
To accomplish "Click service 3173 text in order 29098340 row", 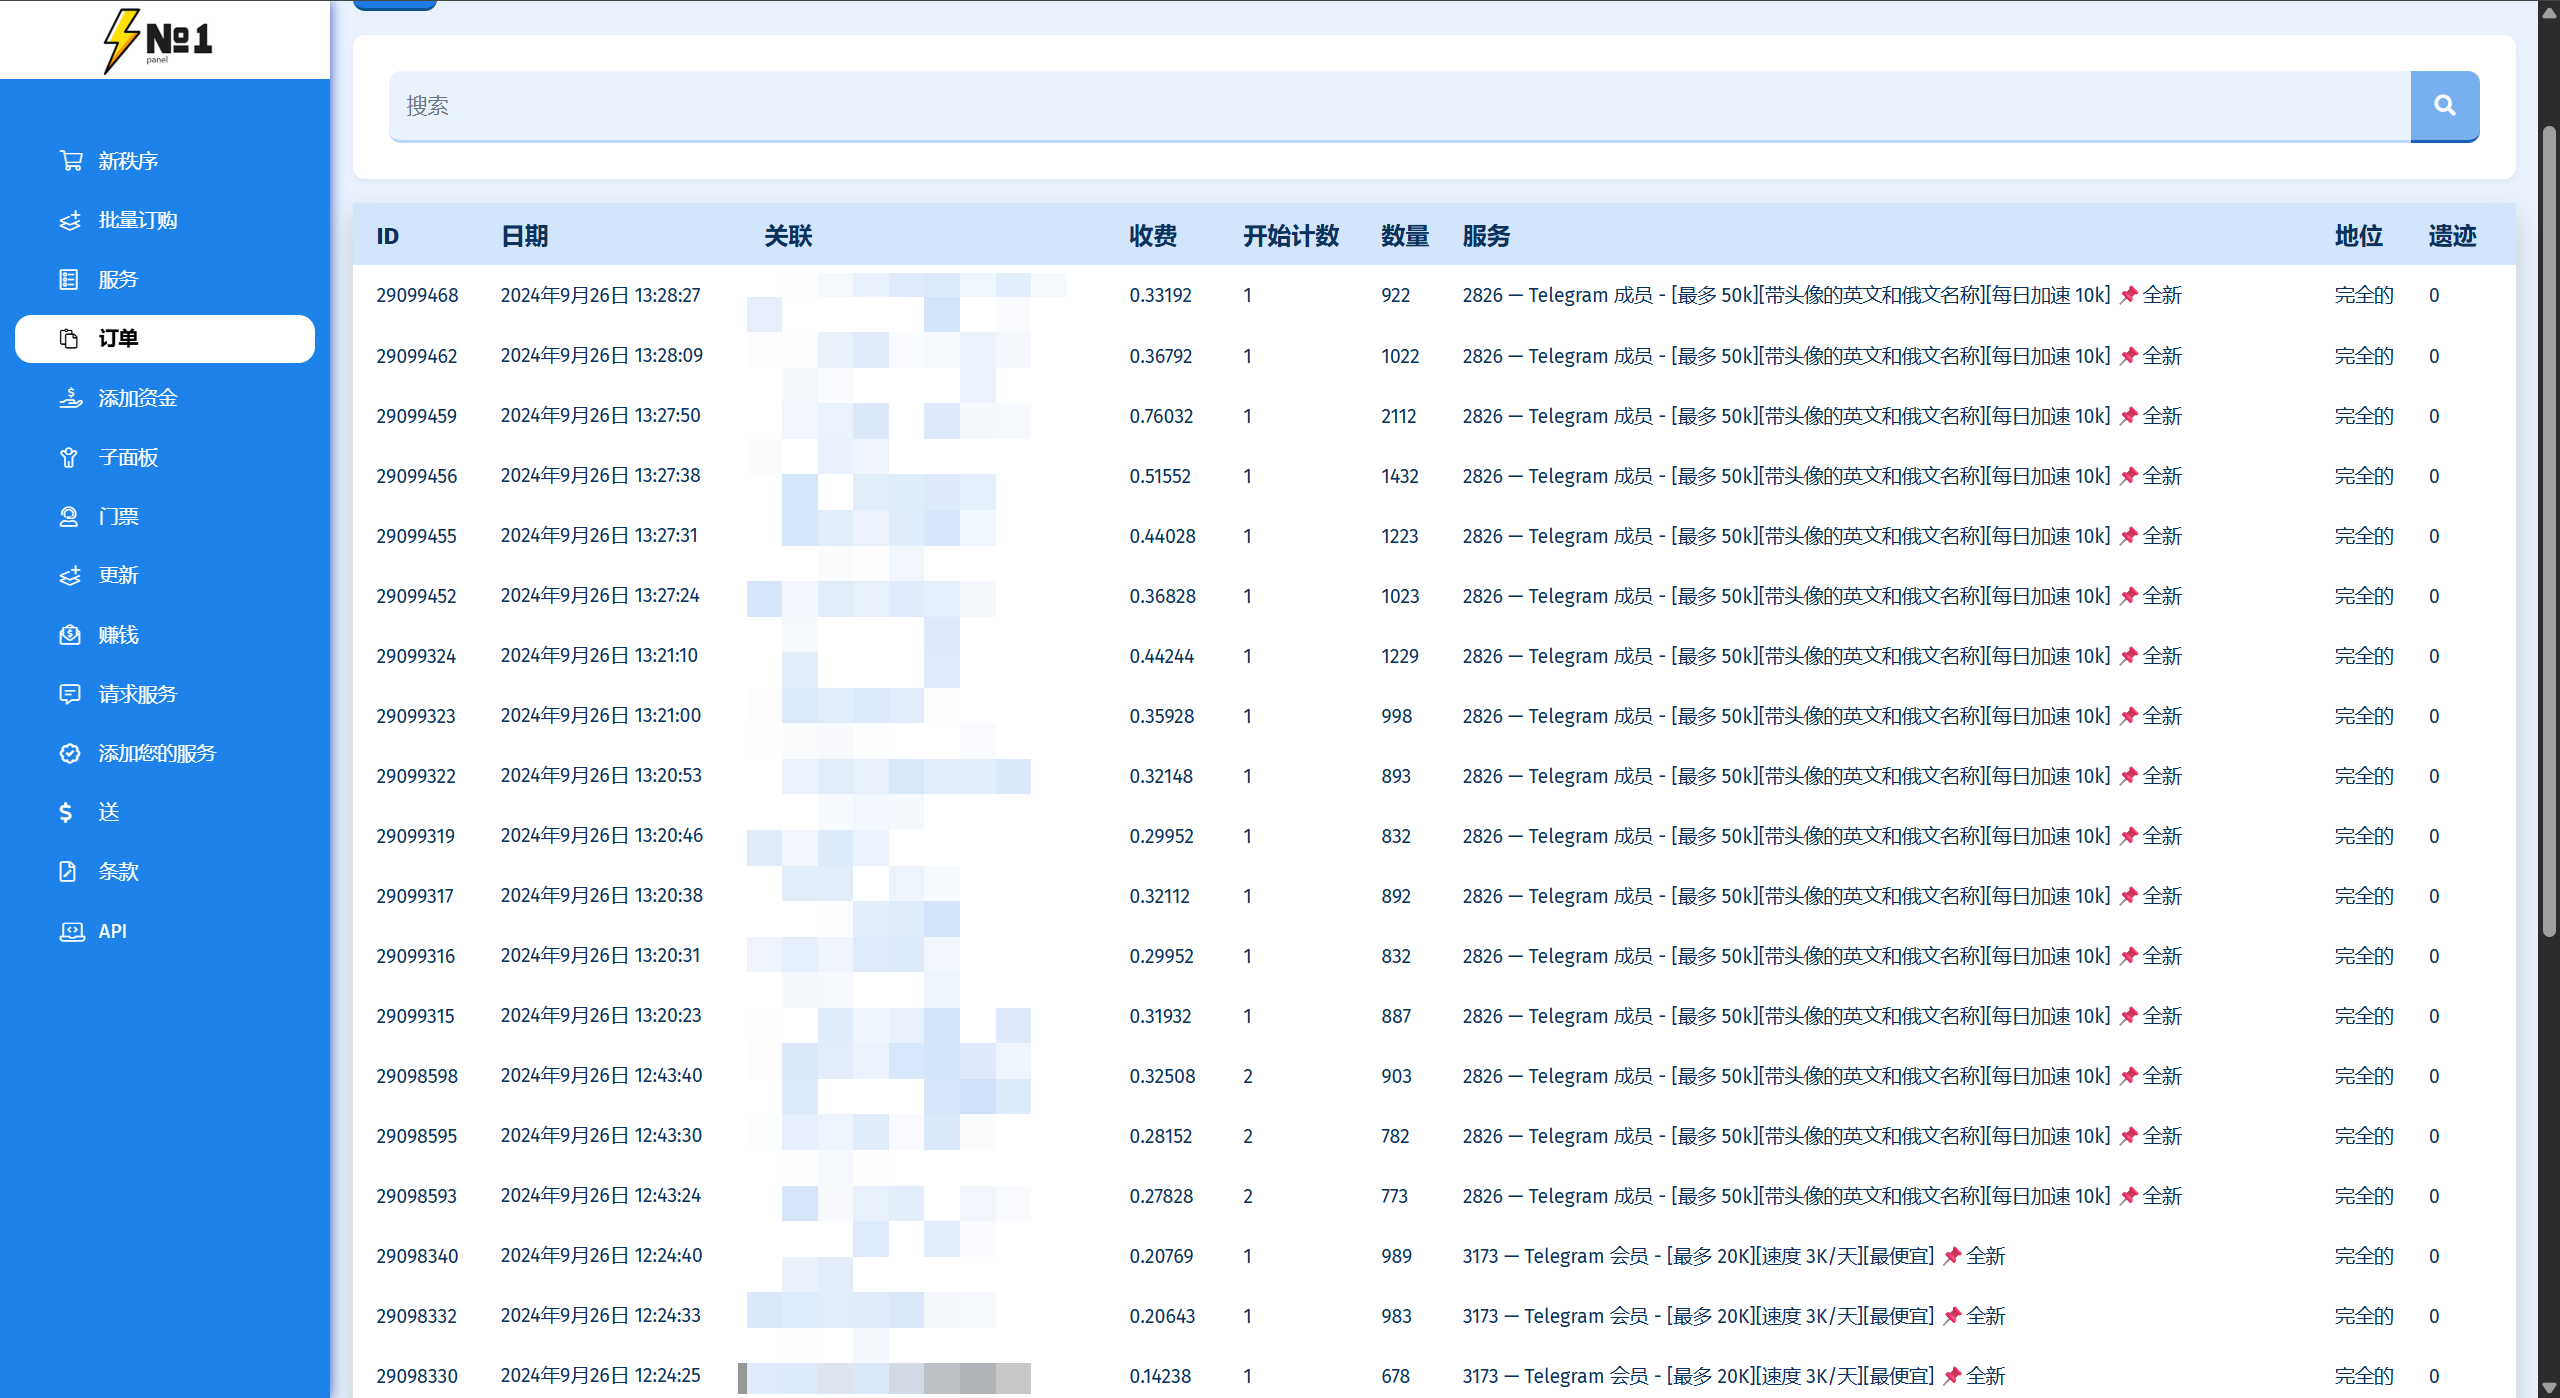I will (1733, 1256).
